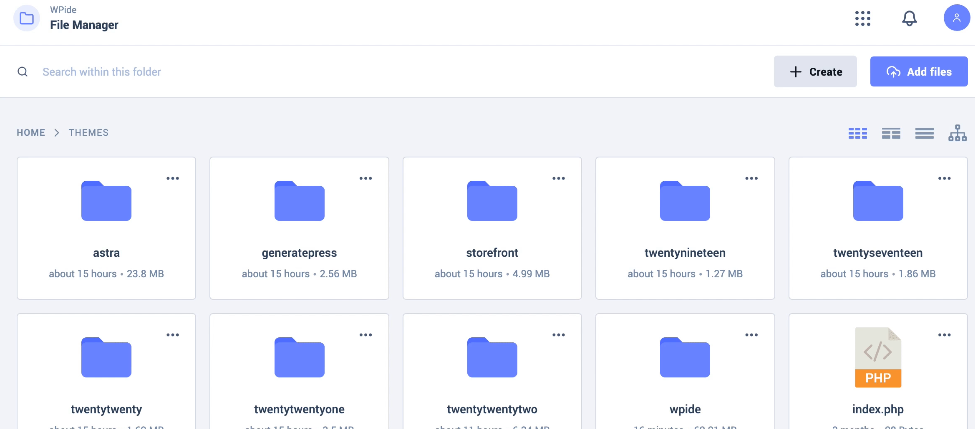
Task: Open more options for generatepress
Action: point(366,178)
